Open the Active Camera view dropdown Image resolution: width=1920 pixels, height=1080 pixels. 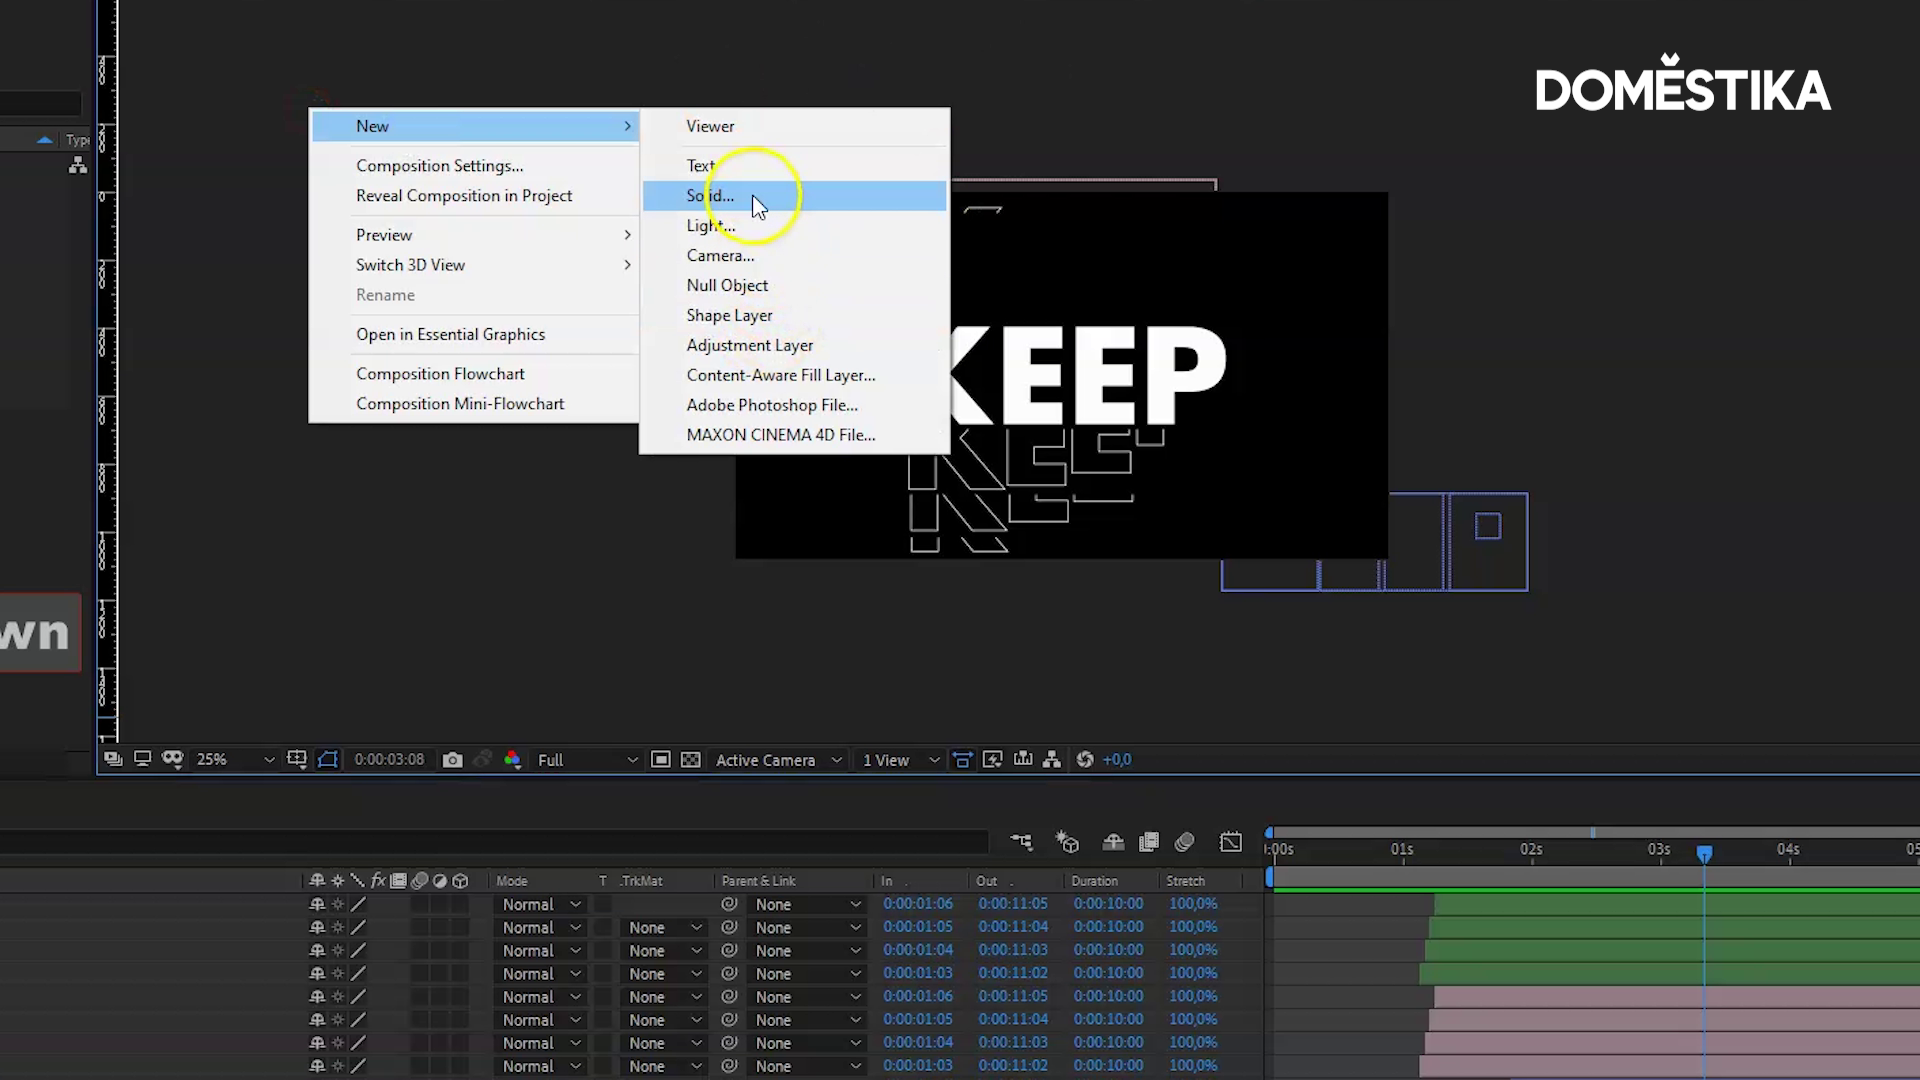coord(777,759)
